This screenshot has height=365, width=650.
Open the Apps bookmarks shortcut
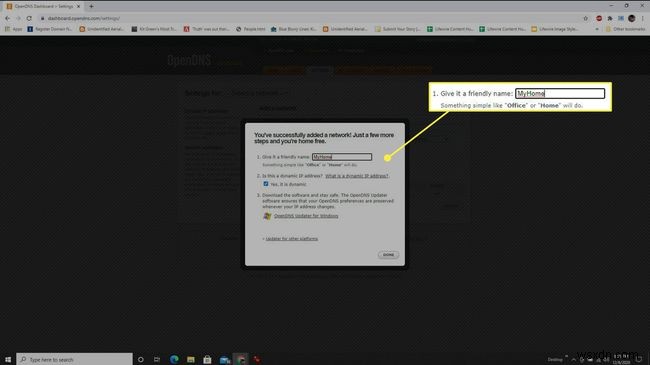click(x=14, y=29)
